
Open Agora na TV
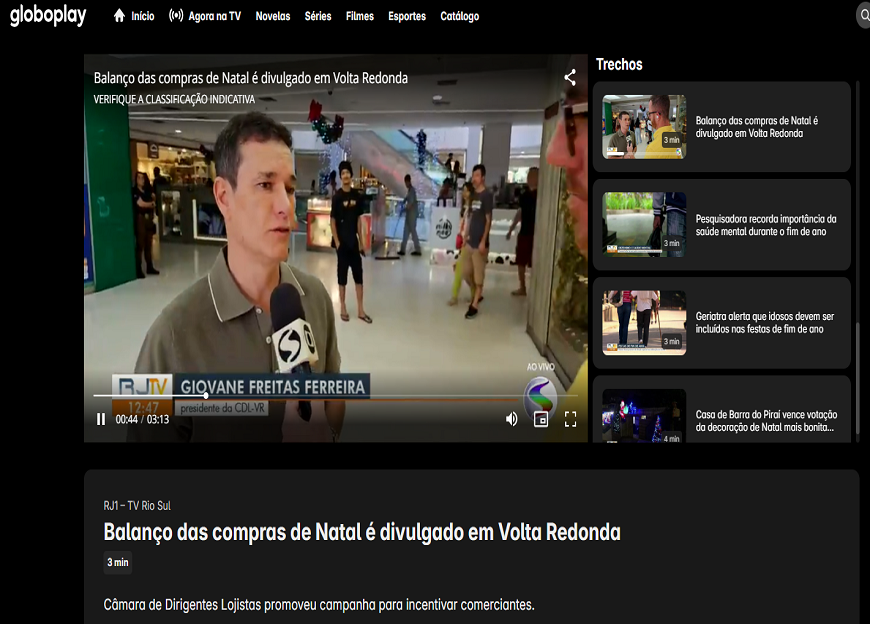coord(215,16)
